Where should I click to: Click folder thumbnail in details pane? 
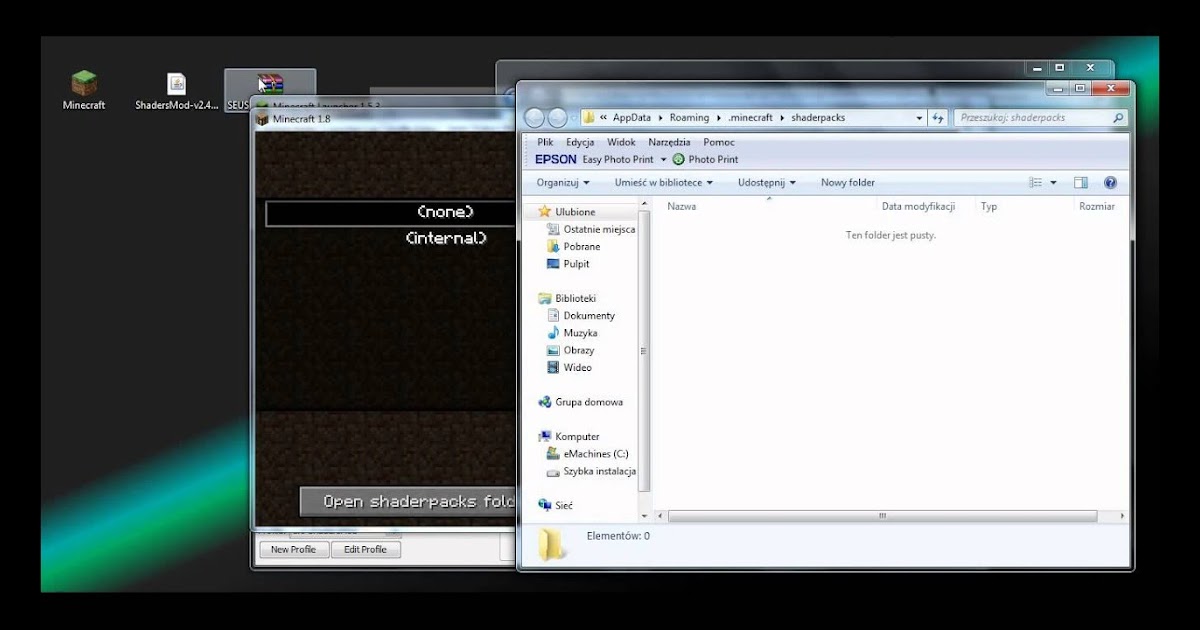551,546
